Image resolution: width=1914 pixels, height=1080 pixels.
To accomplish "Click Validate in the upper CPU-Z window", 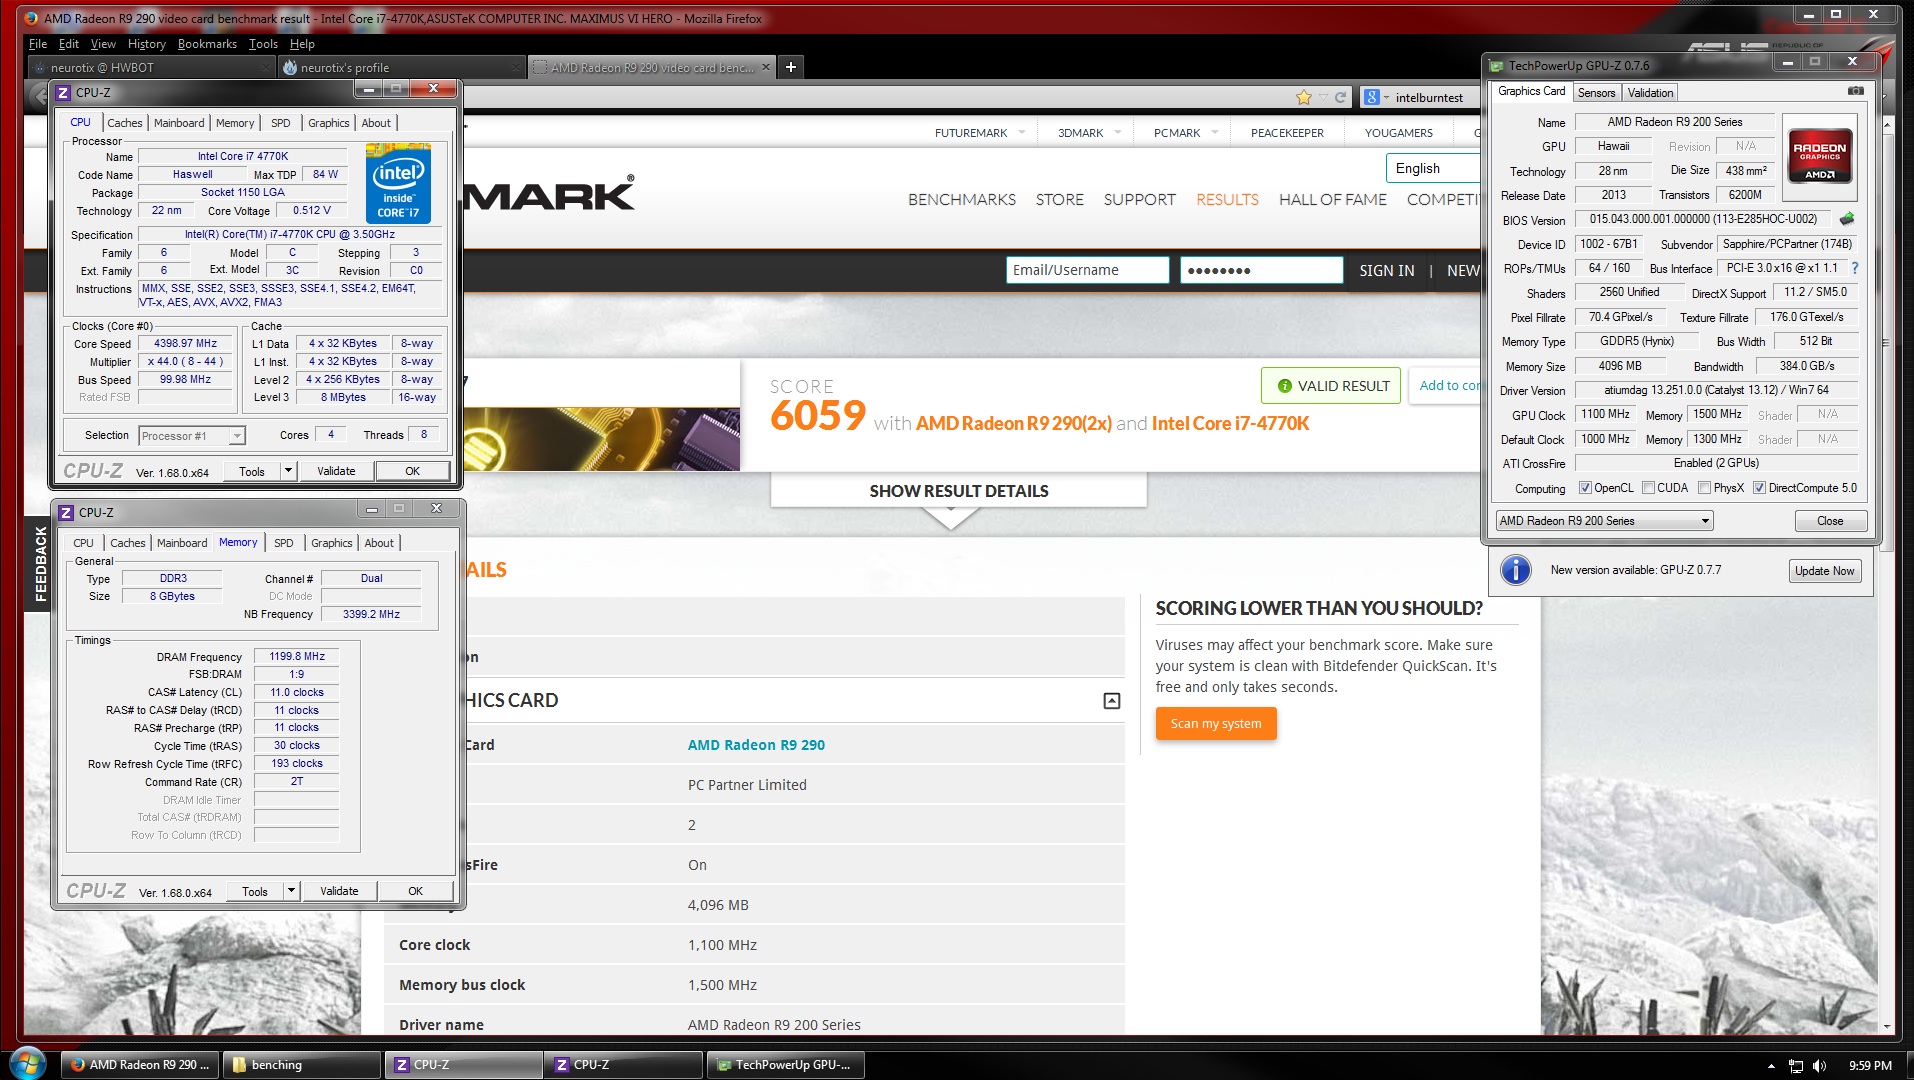I will [336, 471].
